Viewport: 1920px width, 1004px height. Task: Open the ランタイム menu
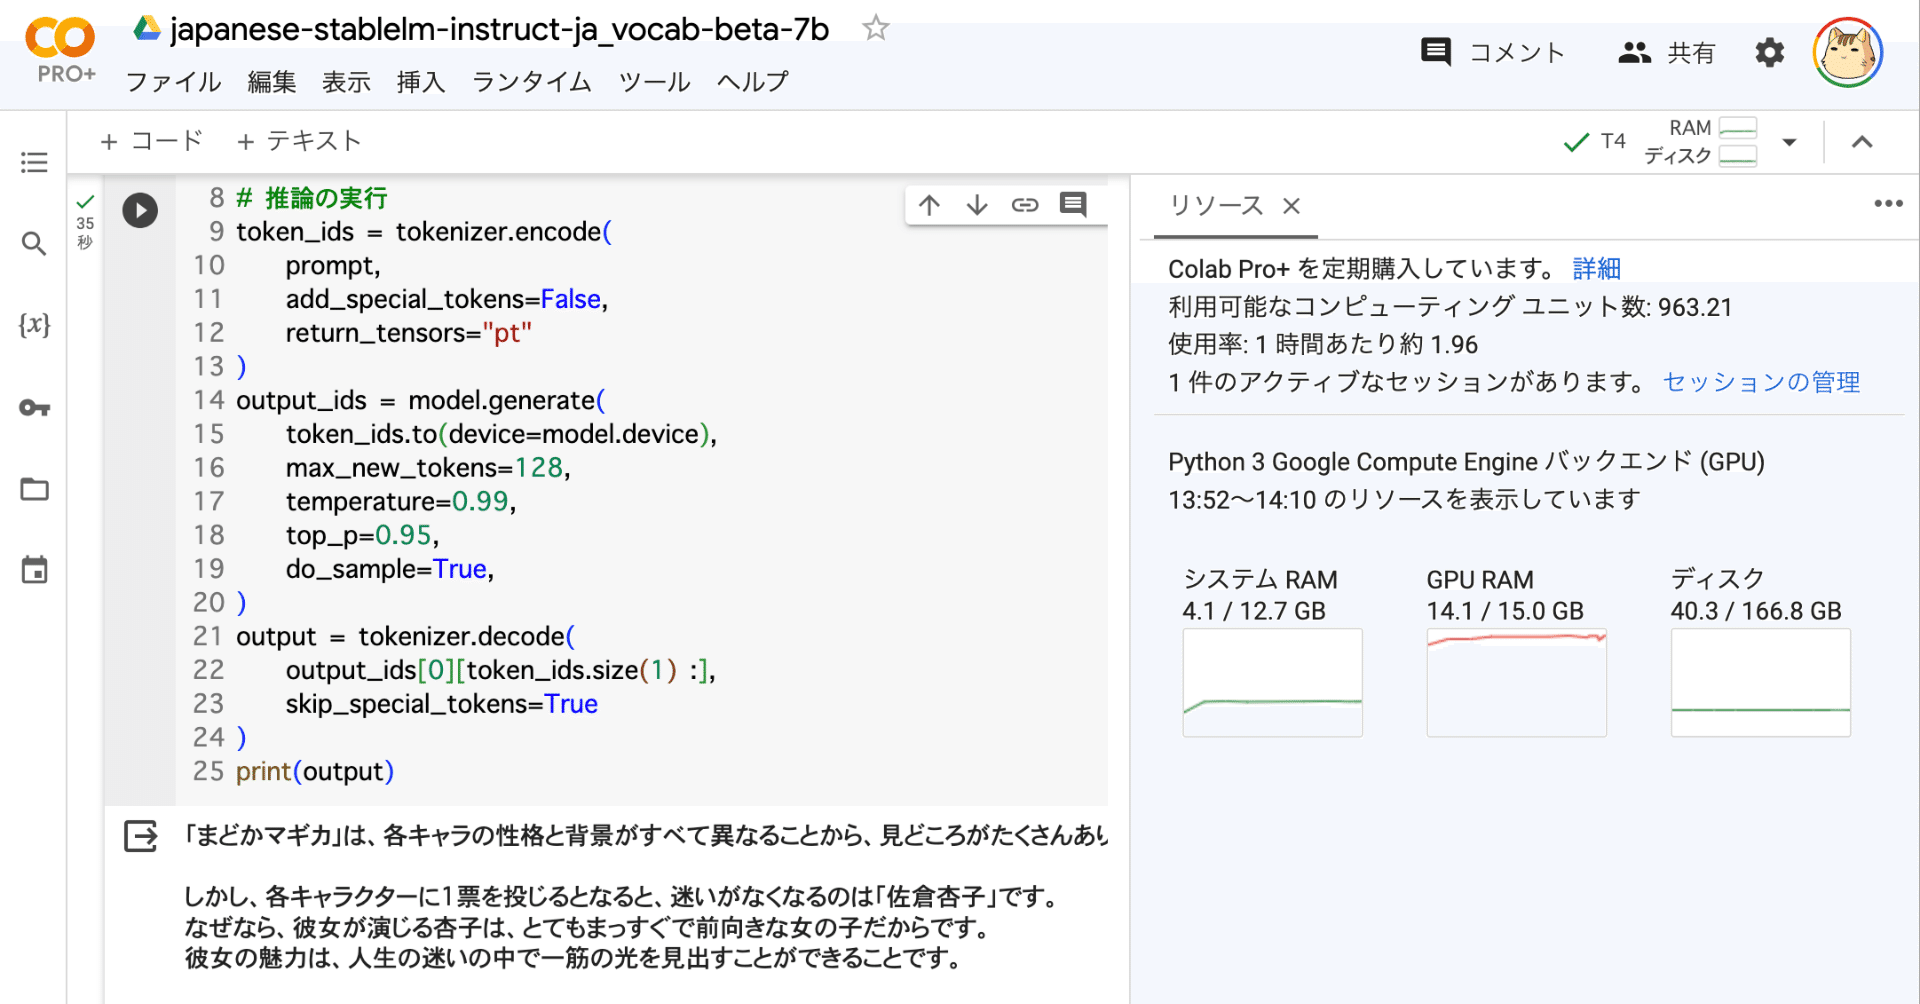531,82
